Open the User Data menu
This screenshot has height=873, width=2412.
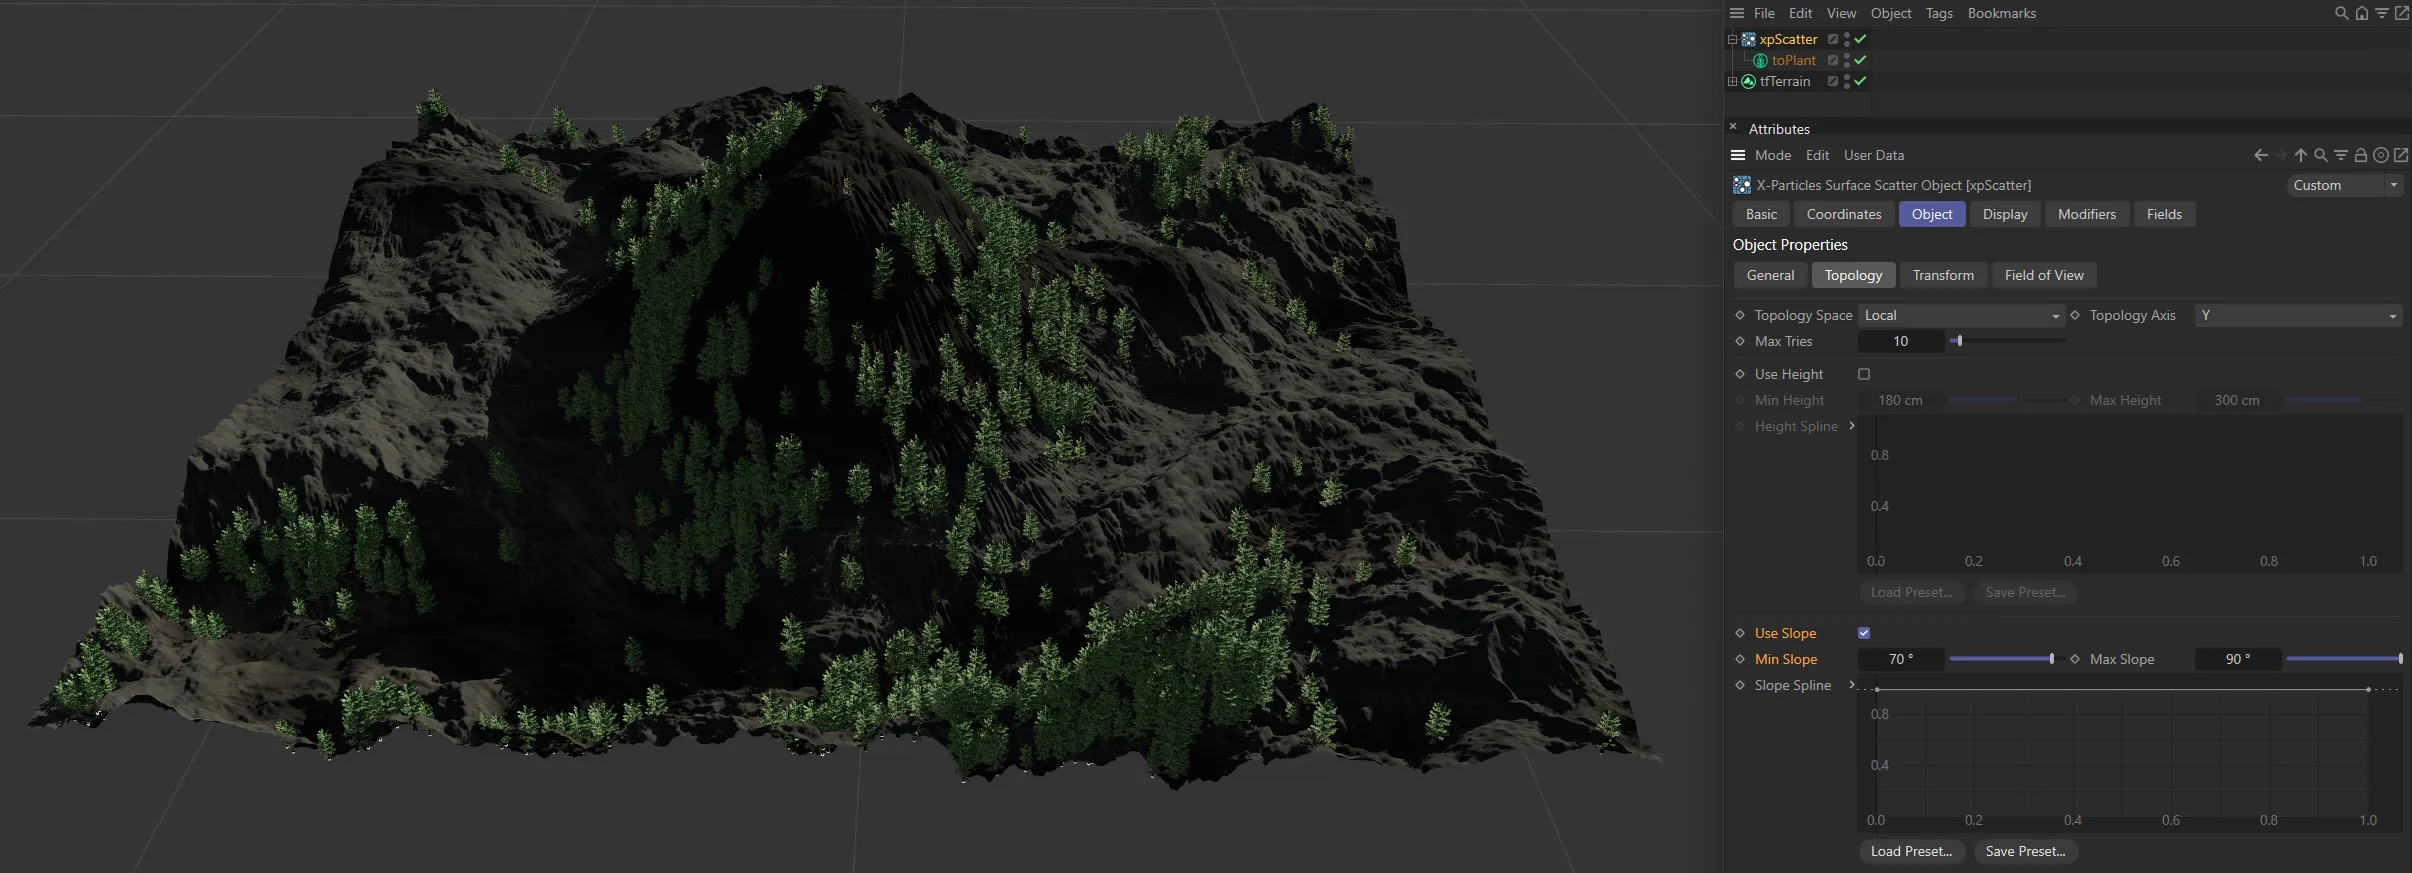coord(1874,155)
